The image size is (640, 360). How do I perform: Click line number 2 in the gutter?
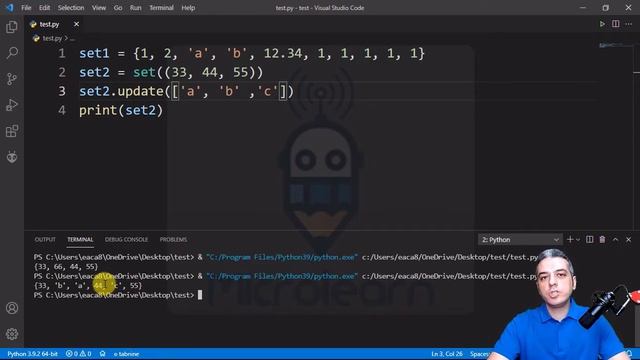coord(62,72)
